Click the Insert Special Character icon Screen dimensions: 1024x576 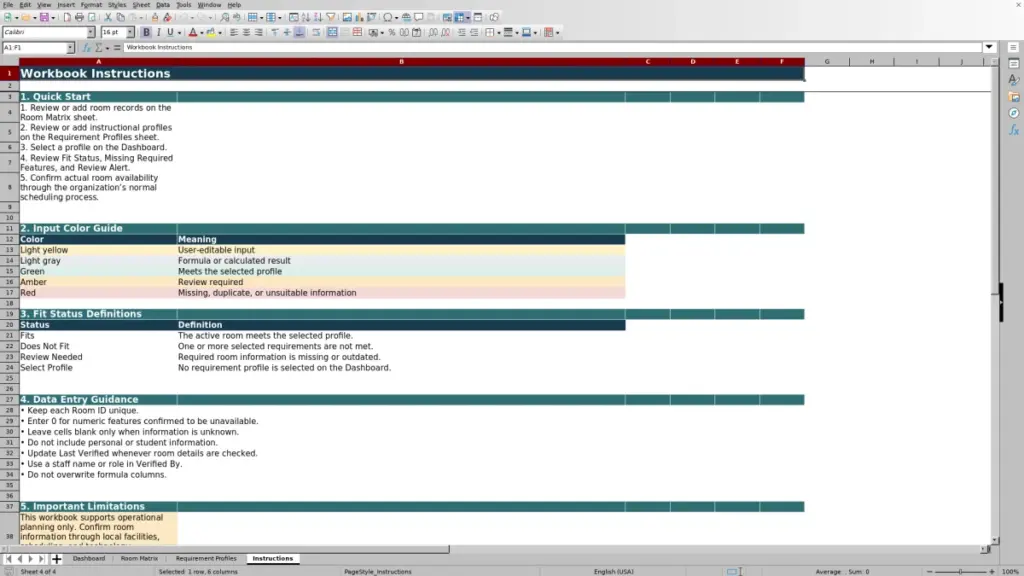tap(387, 17)
